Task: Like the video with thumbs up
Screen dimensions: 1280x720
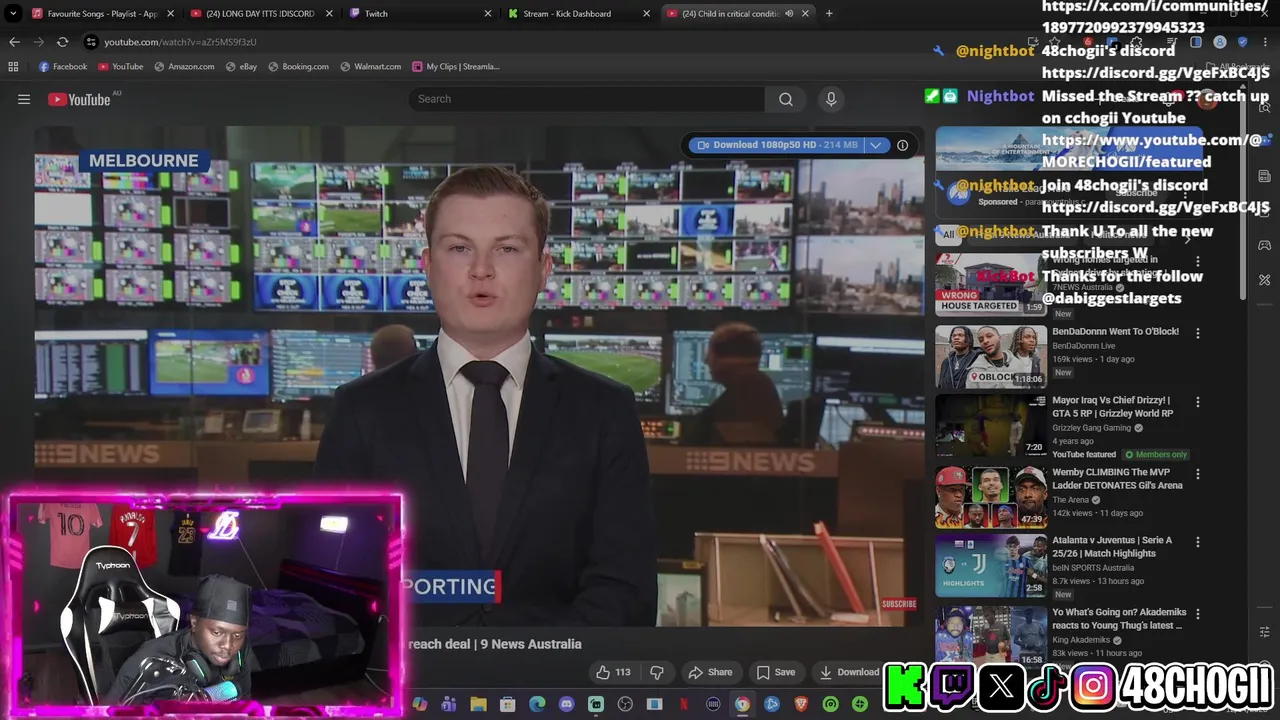Action: pyautogui.click(x=613, y=672)
